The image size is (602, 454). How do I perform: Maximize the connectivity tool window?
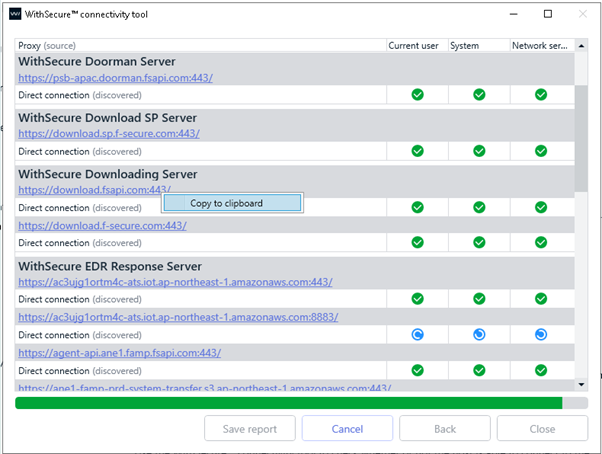pos(548,14)
